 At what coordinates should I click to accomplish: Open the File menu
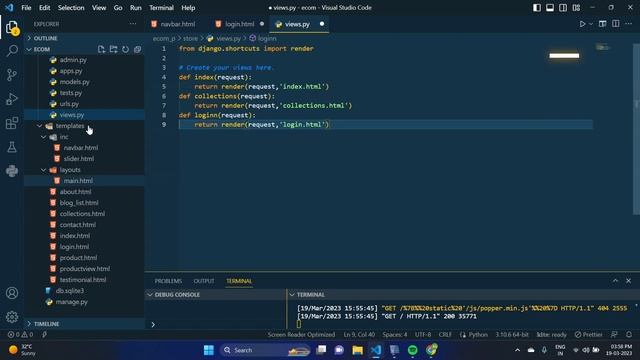[26, 8]
